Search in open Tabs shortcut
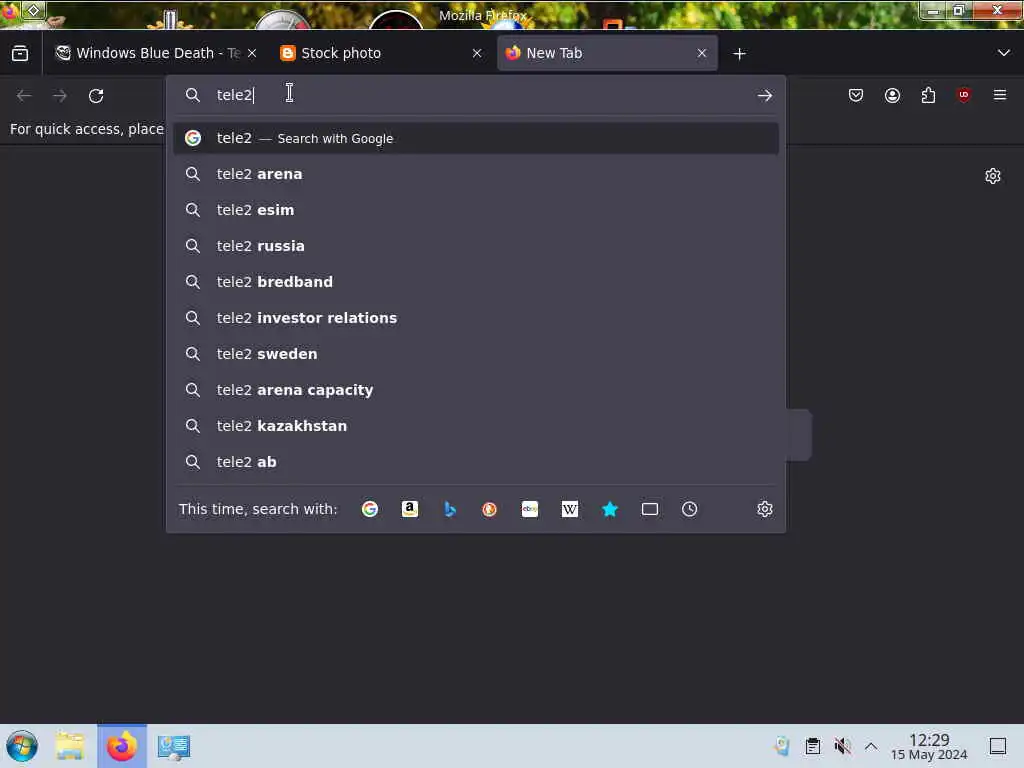This screenshot has height=768, width=1024. pyautogui.click(x=650, y=509)
